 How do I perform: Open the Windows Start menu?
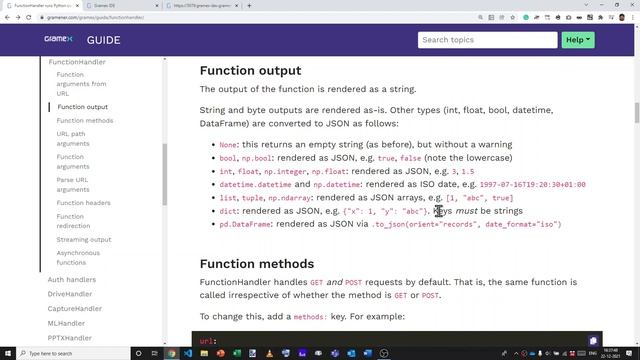[x=8, y=353]
